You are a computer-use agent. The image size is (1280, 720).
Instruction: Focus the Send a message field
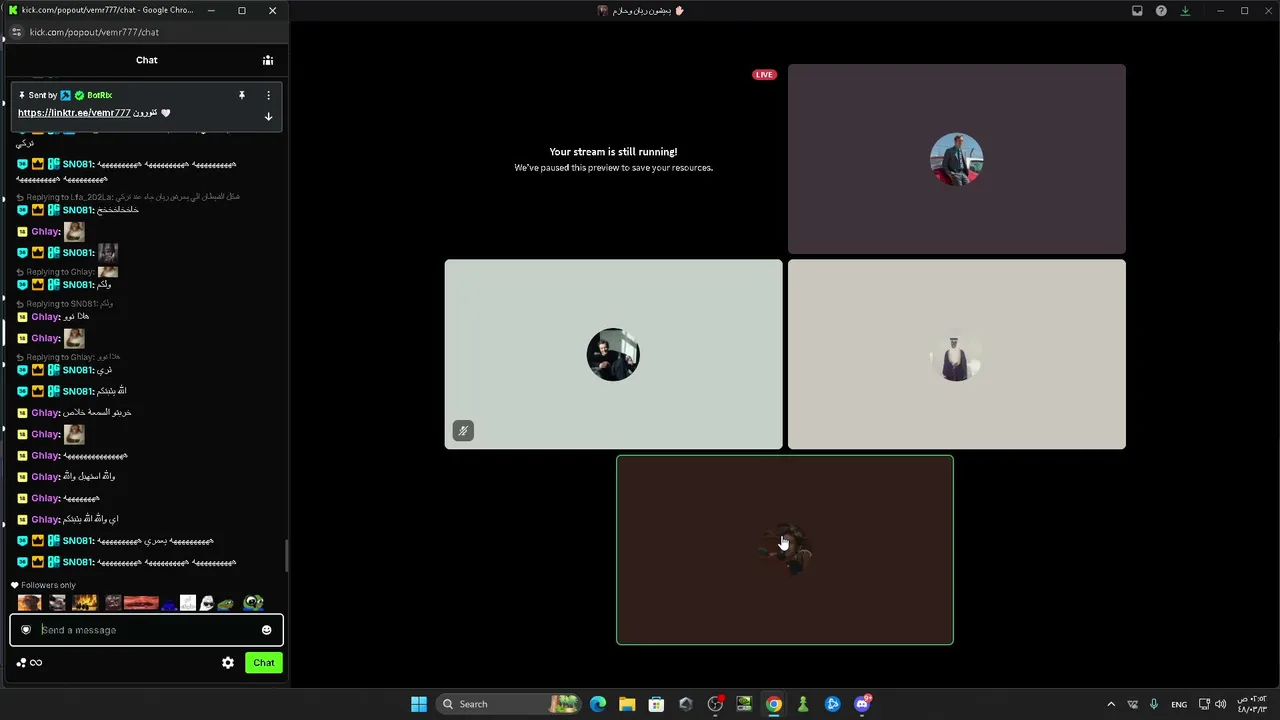[147, 630]
